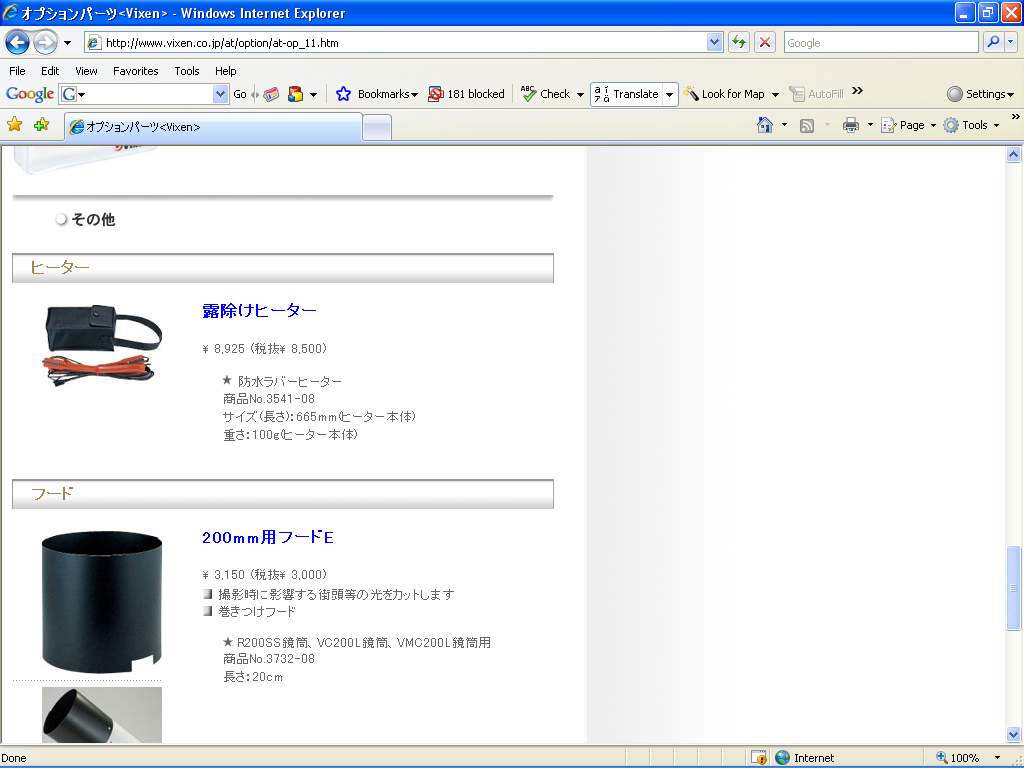The height and width of the screenshot is (768, 1024).
Task: Click the scroll down arrow
Action: click(x=1014, y=733)
